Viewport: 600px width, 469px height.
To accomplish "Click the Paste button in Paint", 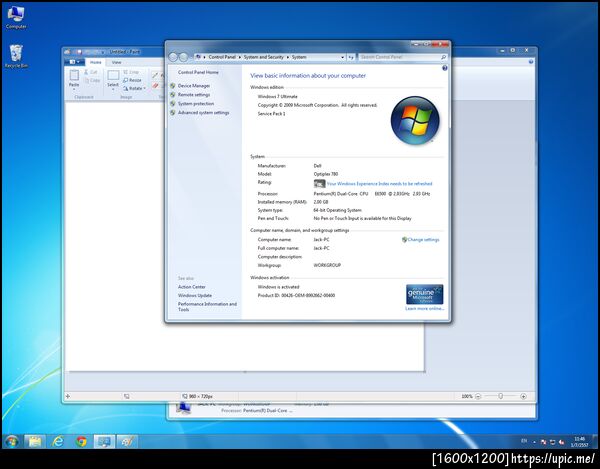I will coord(74,76).
